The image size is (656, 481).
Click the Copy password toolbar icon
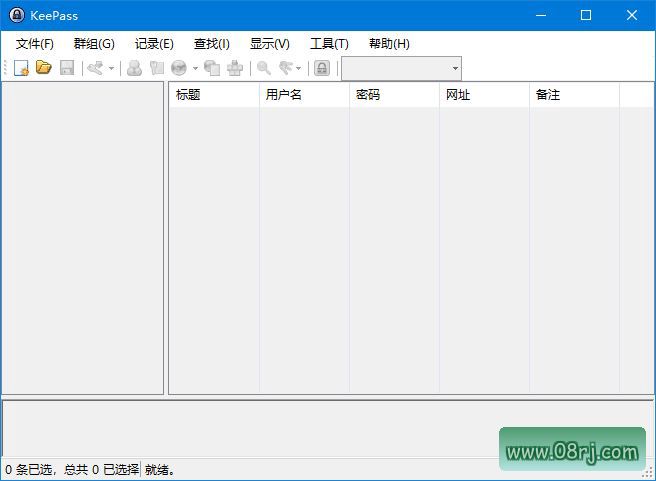157,68
